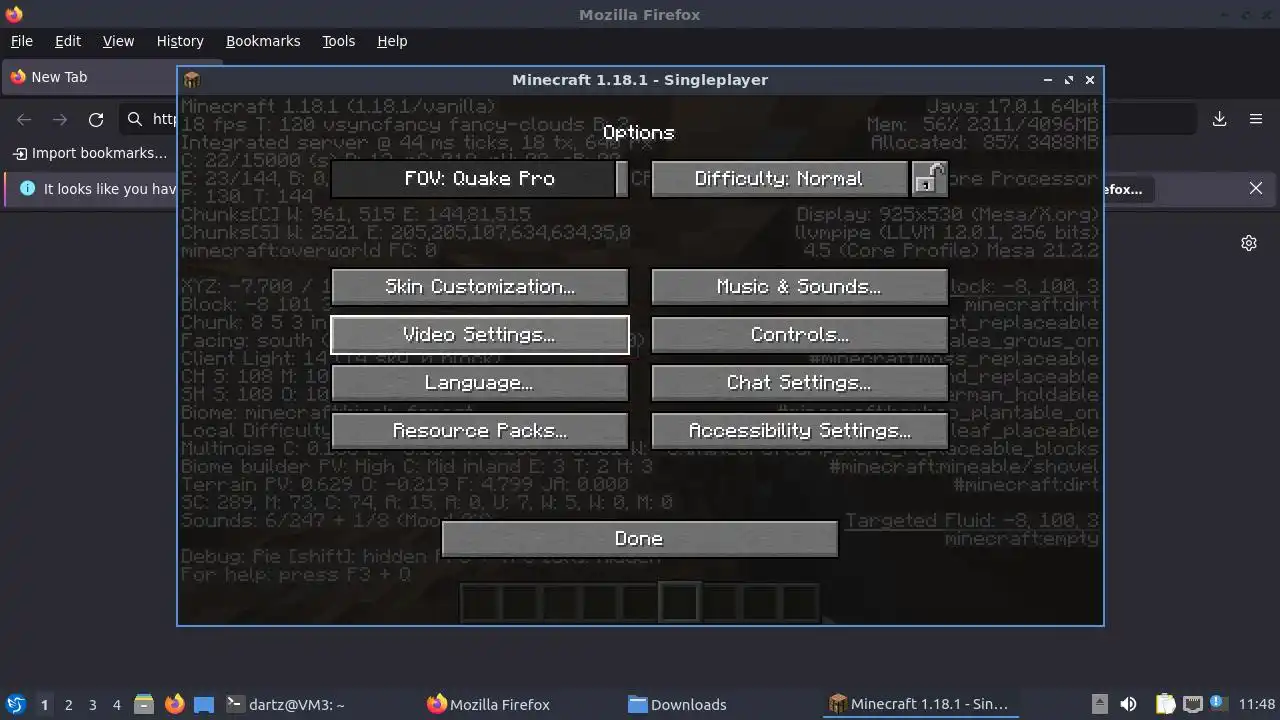Open the system start menu icon
This screenshot has height=720, width=1280.
15,704
